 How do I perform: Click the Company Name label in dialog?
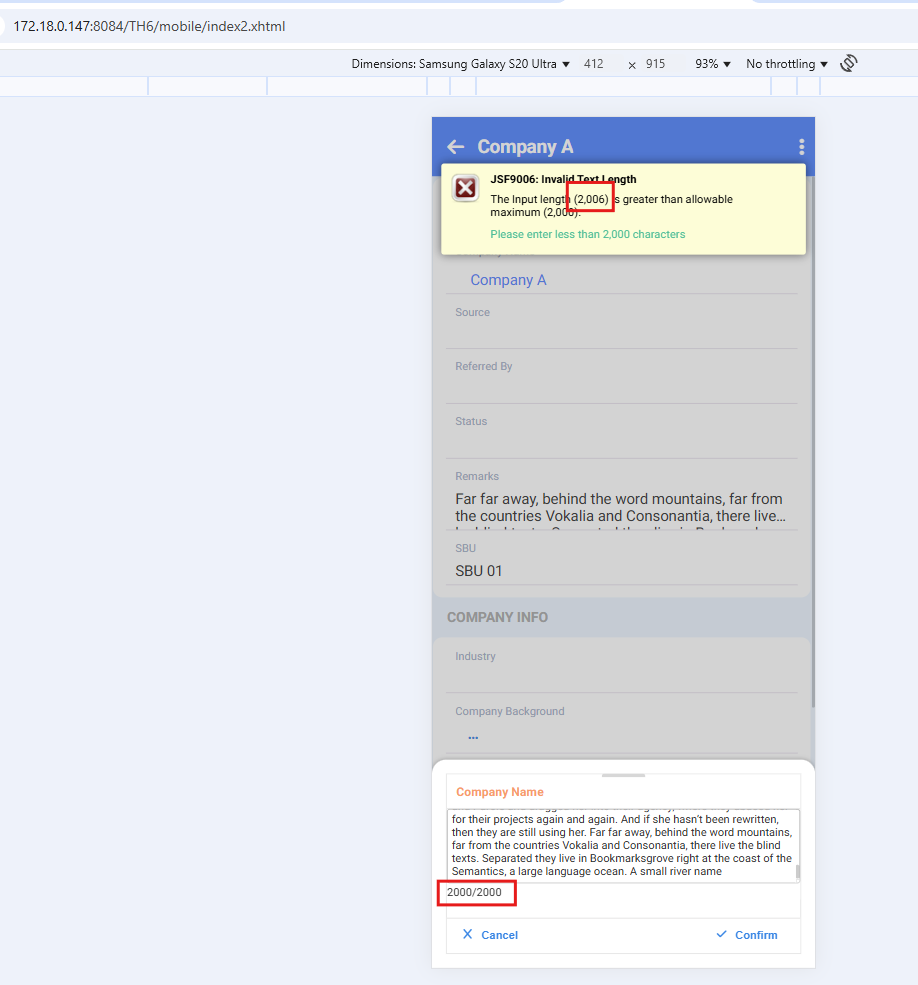(x=500, y=792)
